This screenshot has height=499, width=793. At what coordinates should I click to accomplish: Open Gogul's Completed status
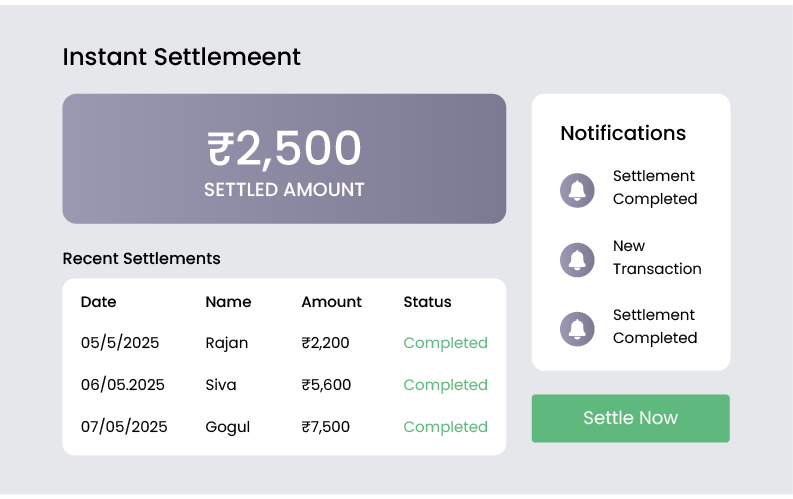point(445,427)
